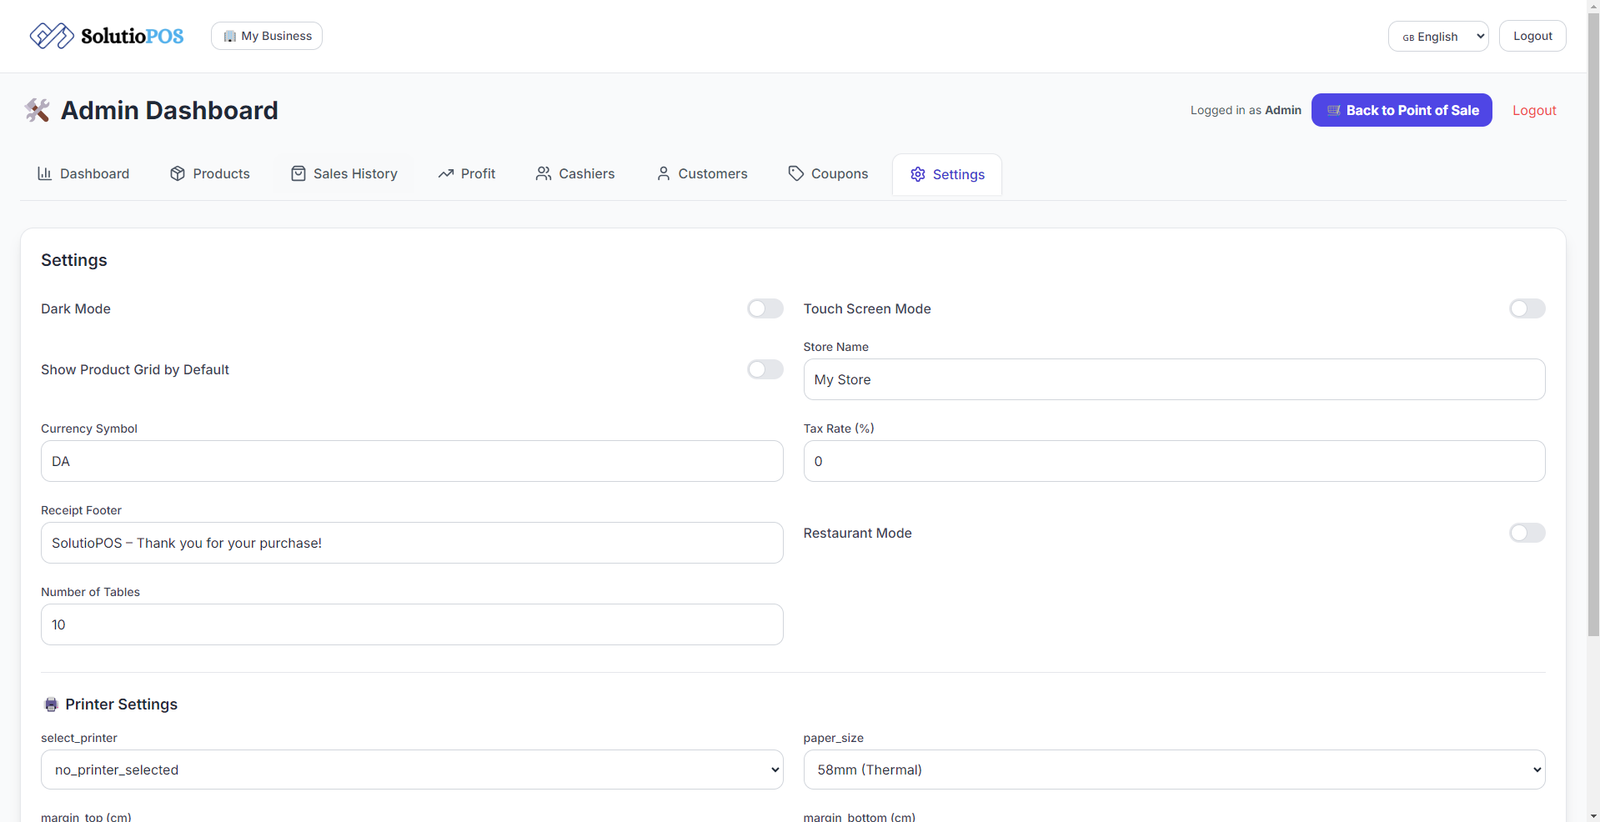The image size is (1600, 822).
Task: Open the Customers tab
Action: pos(702,174)
